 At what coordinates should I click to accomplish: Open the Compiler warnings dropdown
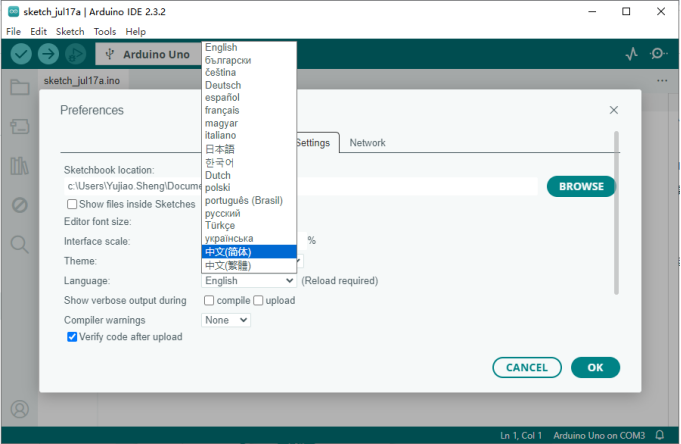point(226,320)
